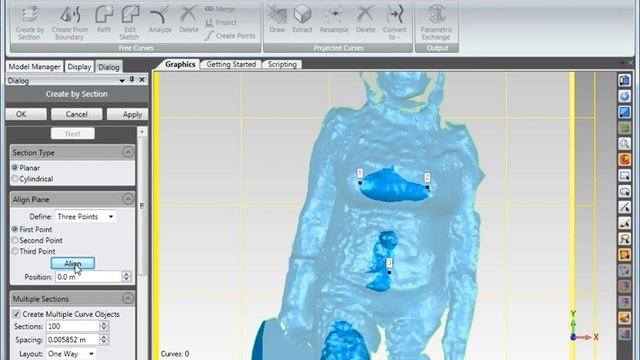This screenshot has height=360, width=640.
Task: Switch to the Graphics tab
Action: (180, 64)
